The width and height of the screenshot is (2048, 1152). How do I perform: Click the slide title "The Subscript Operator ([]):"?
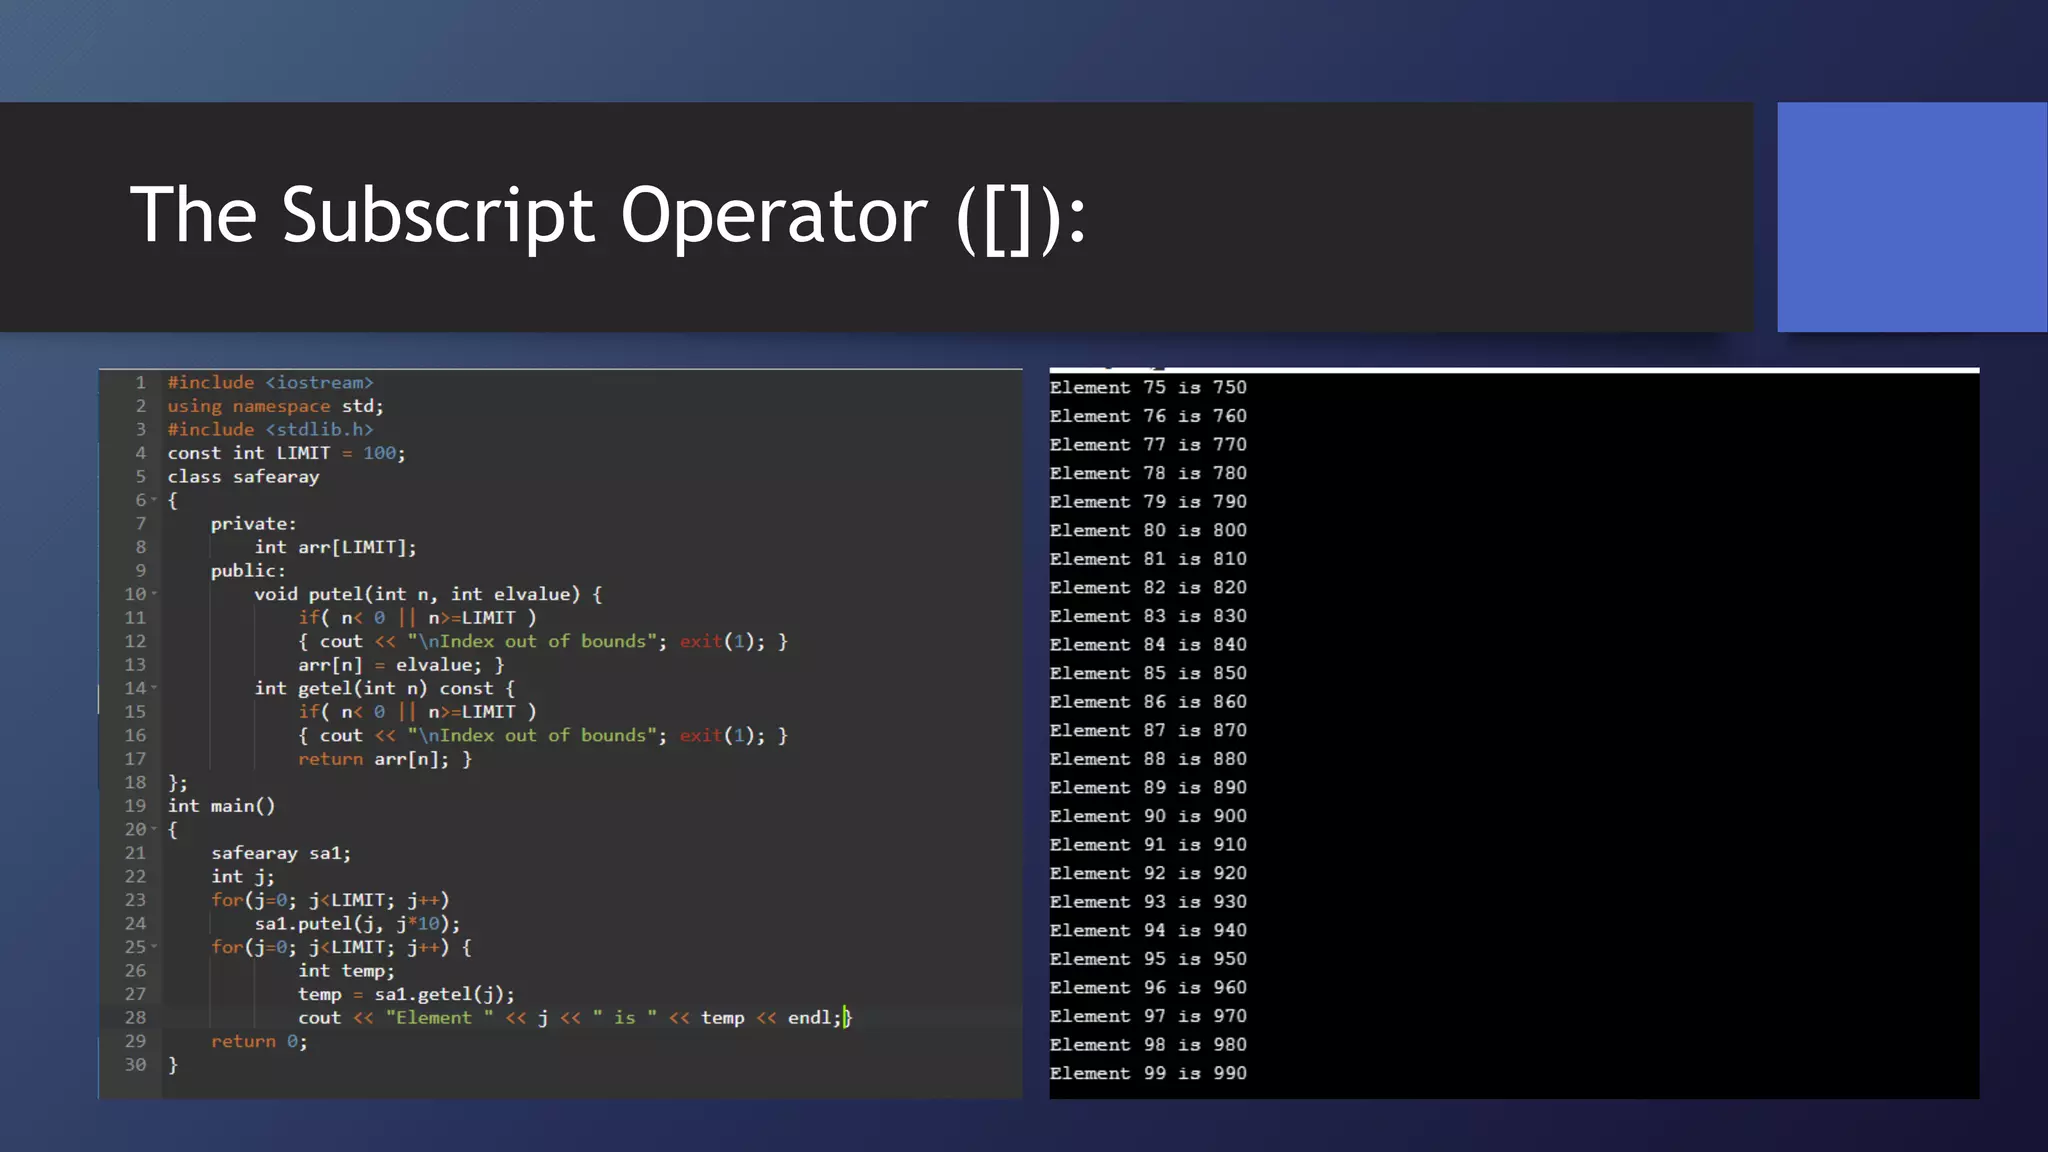point(608,215)
